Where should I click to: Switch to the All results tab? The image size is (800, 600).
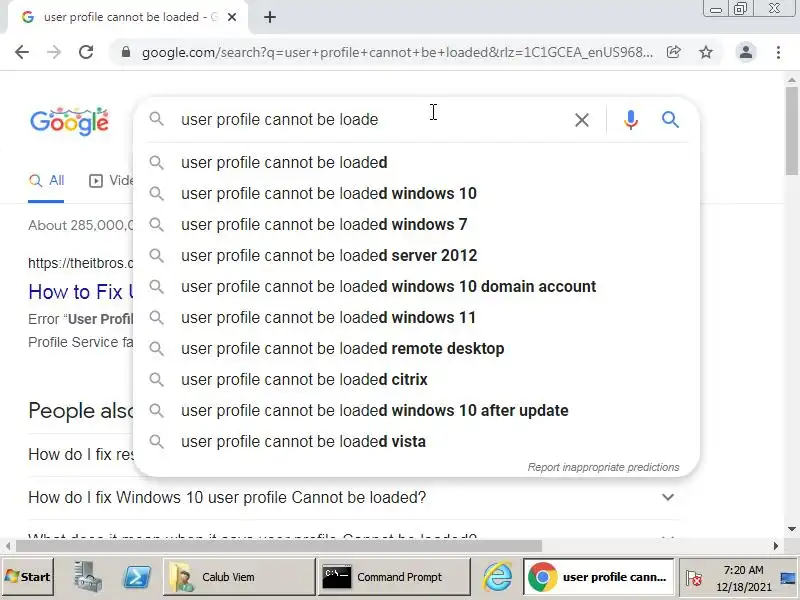point(47,181)
